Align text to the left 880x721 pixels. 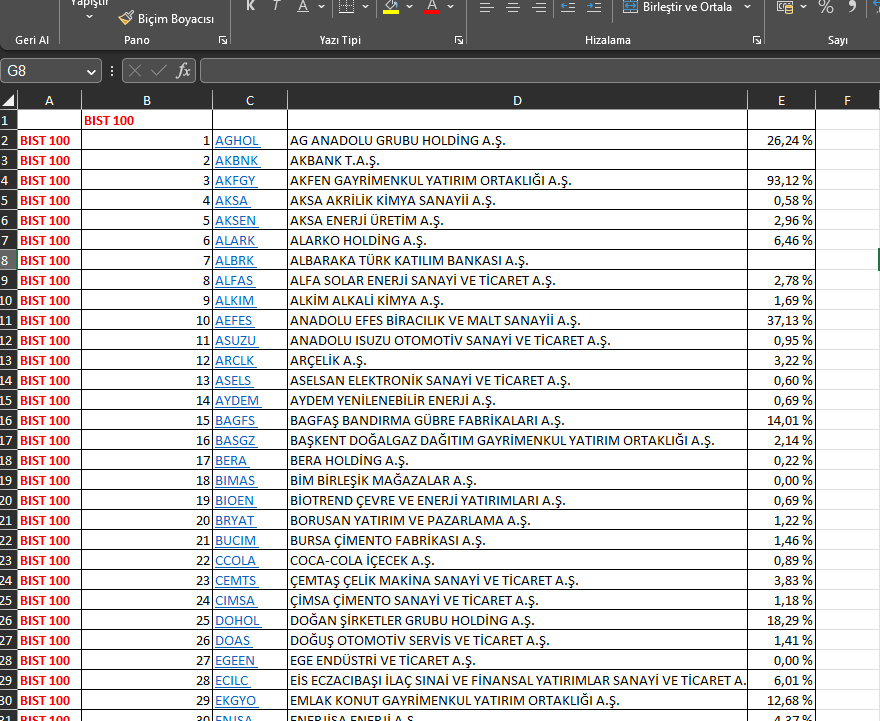(486, 7)
